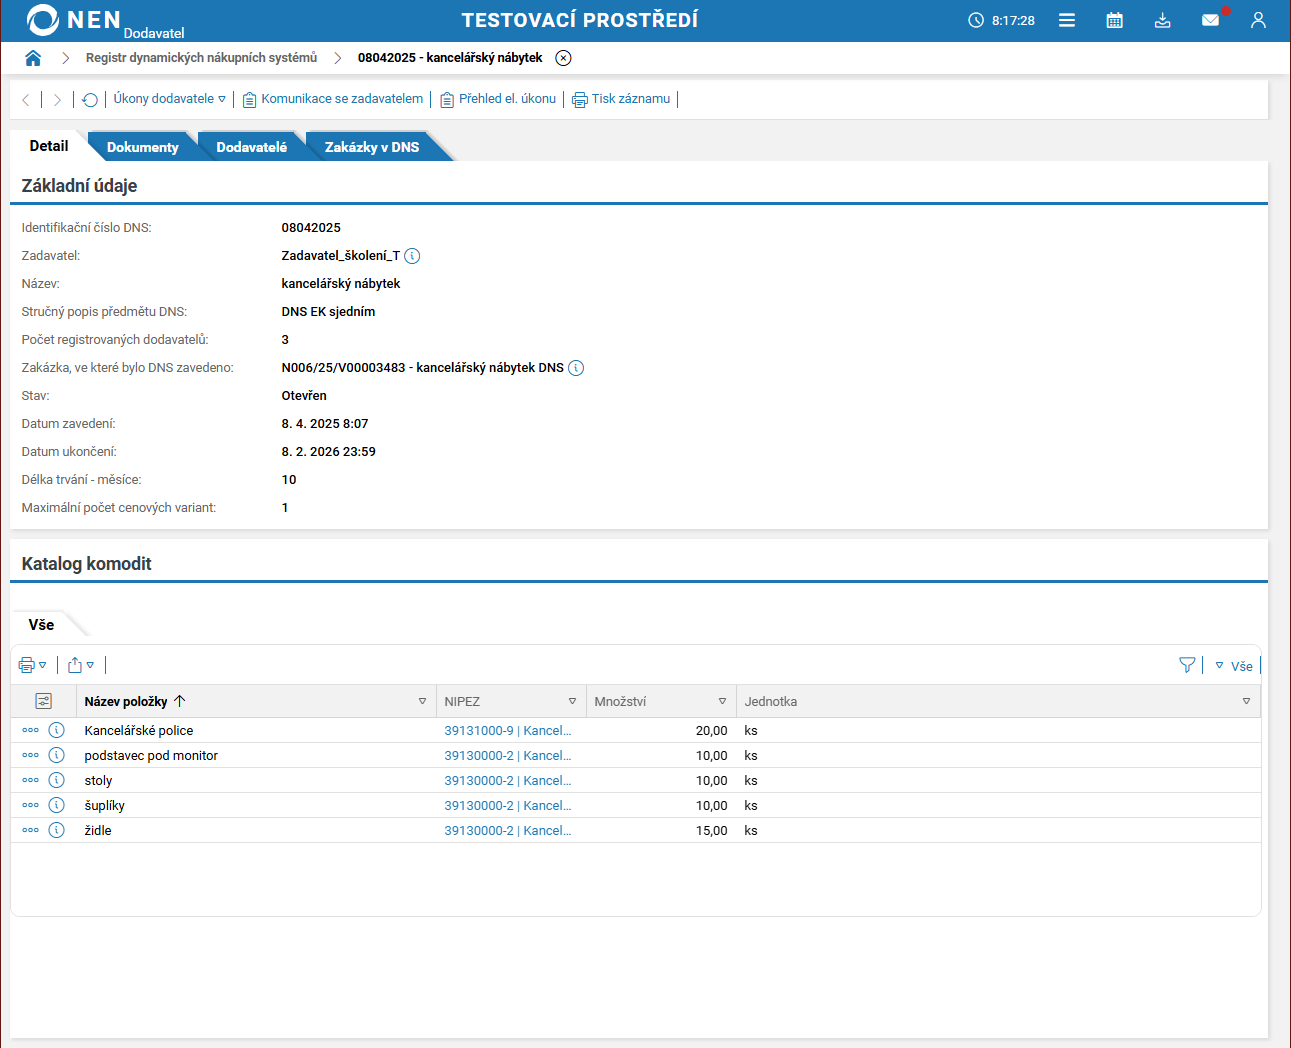The height and width of the screenshot is (1048, 1291).
Task: Expand Úkony dodavatele dropdown
Action: coord(169,99)
